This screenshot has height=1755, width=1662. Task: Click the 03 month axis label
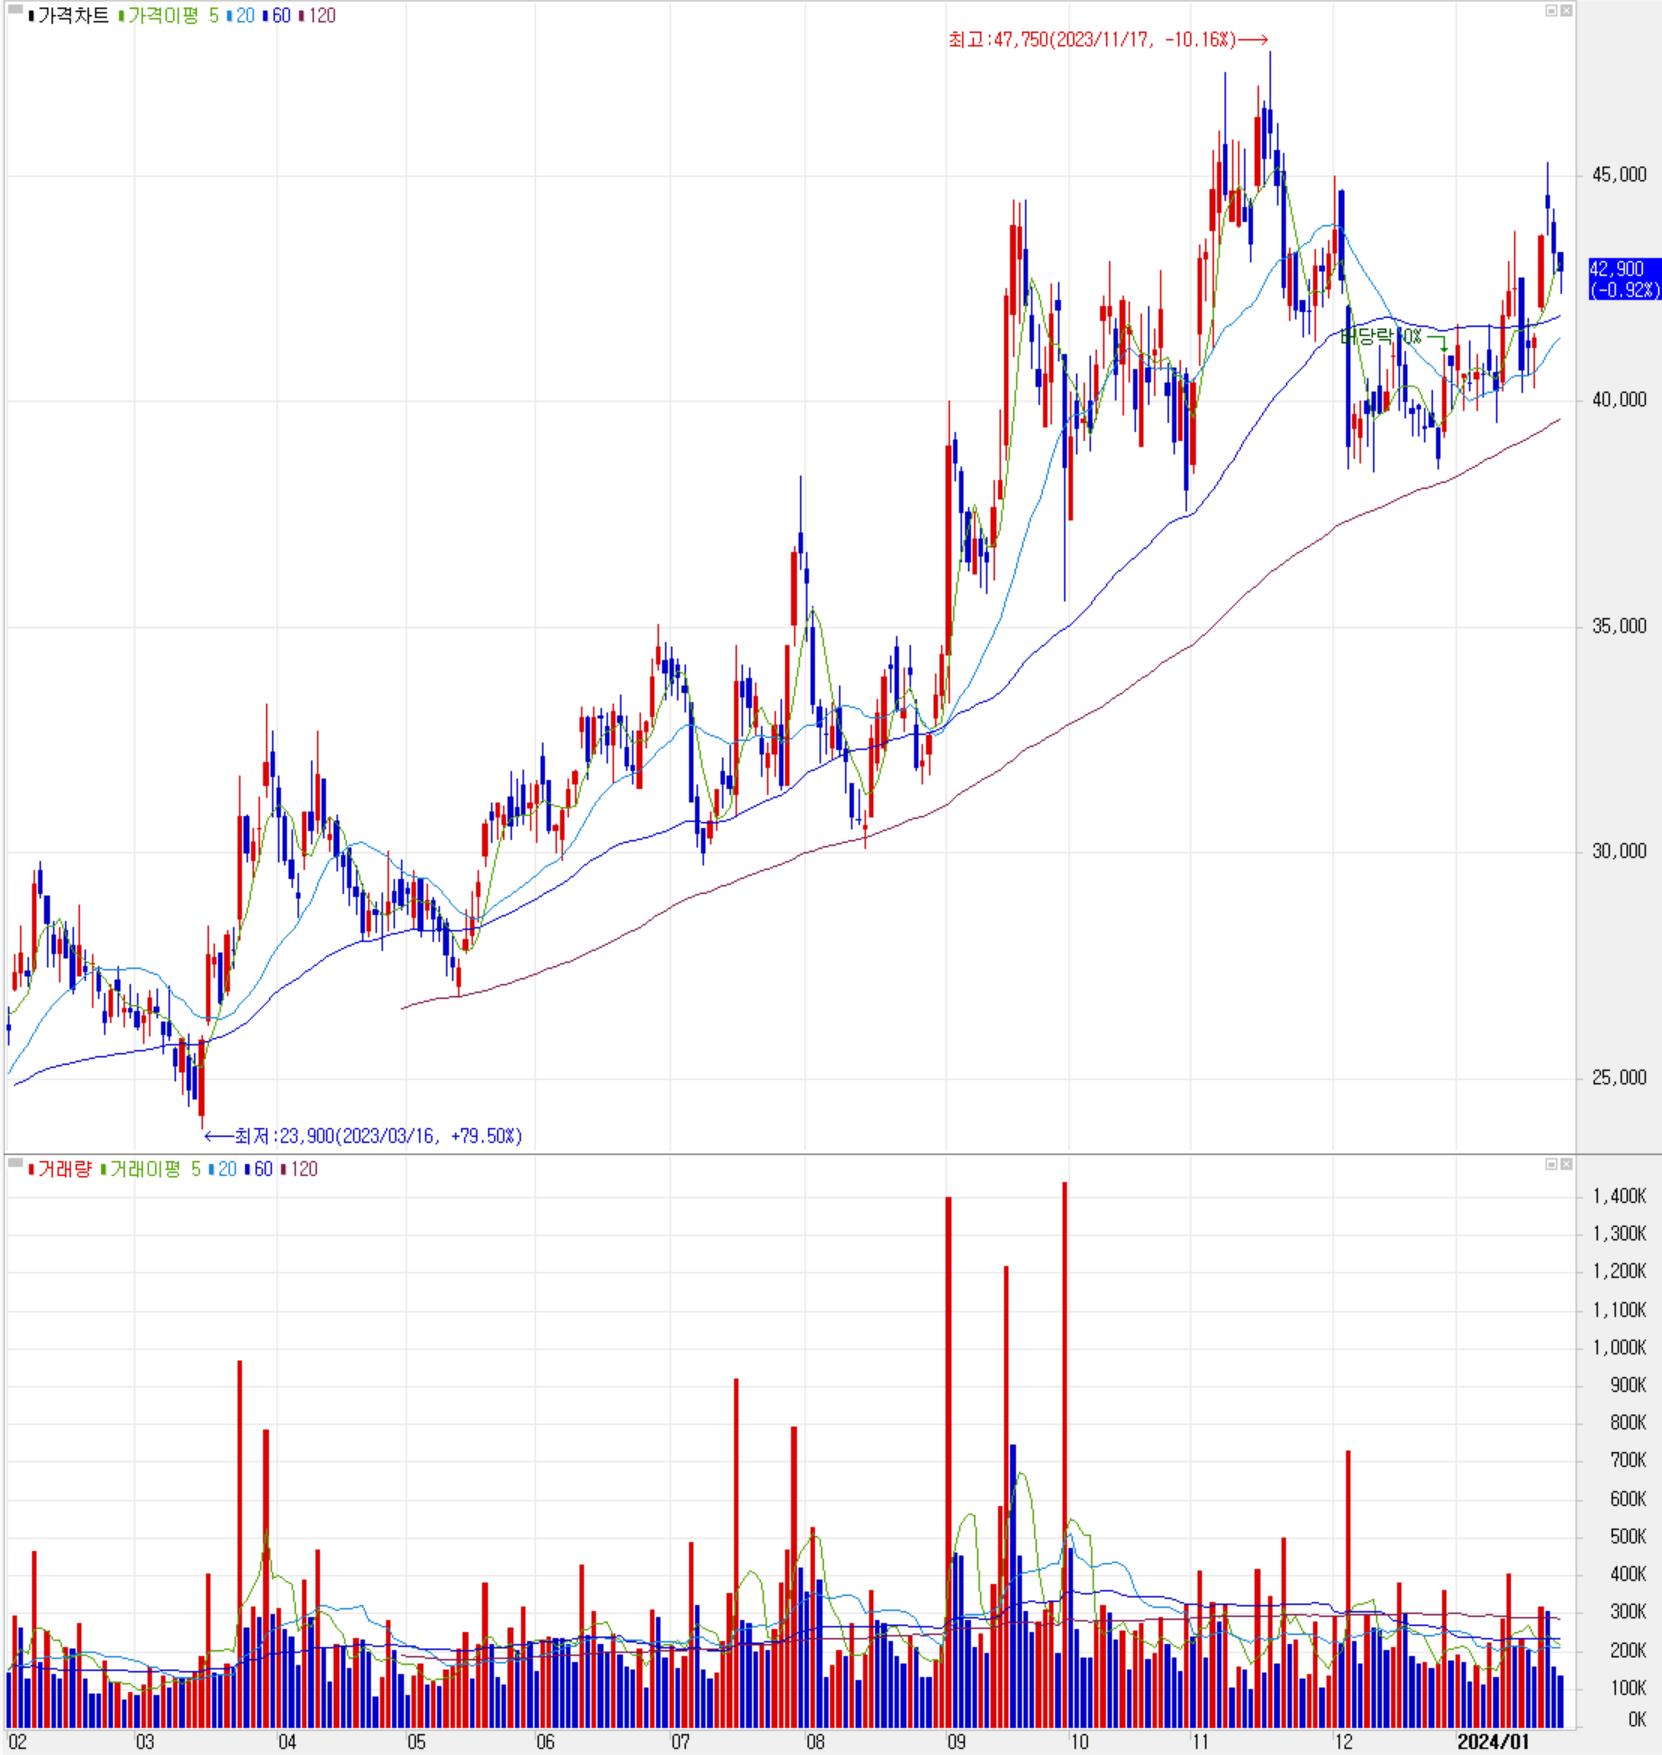pos(145,1741)
